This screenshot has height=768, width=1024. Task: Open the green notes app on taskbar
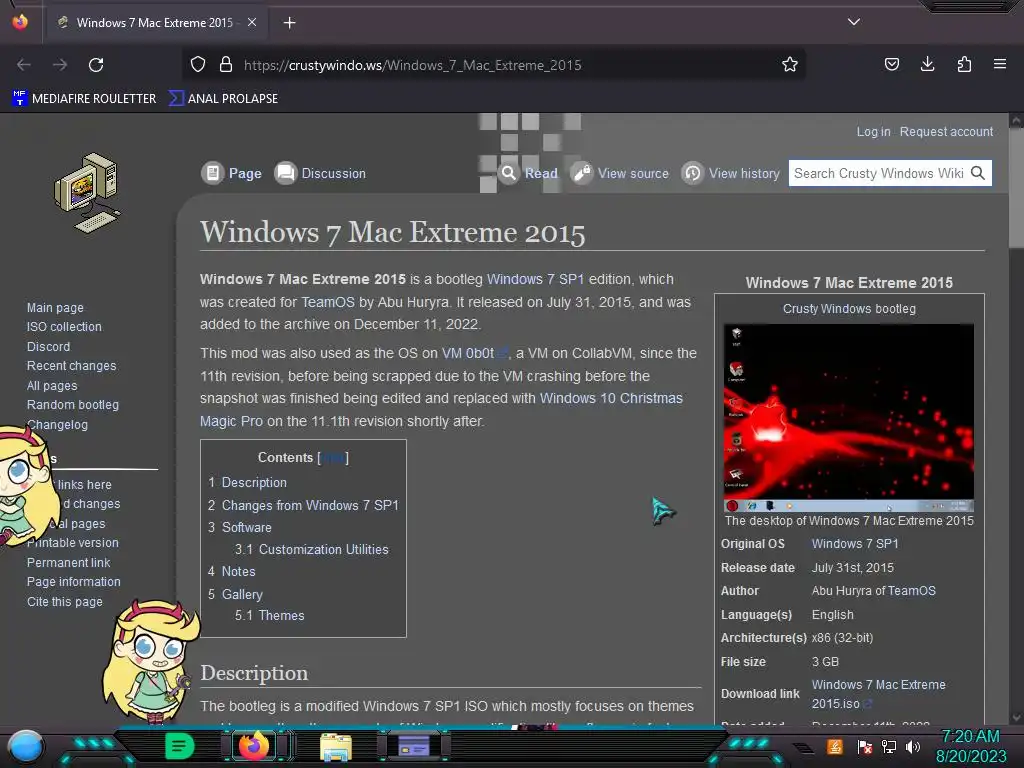[179, 746]
